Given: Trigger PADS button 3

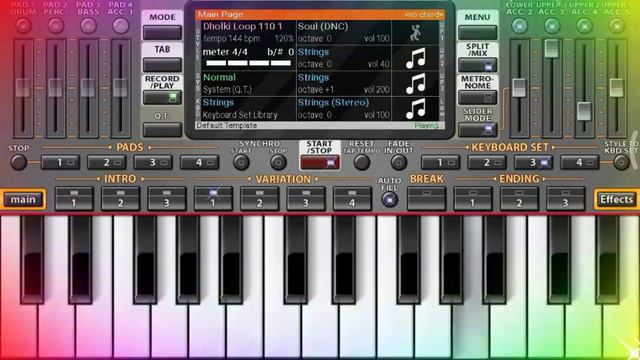Looking at the screenshot, I should (153, 162).
